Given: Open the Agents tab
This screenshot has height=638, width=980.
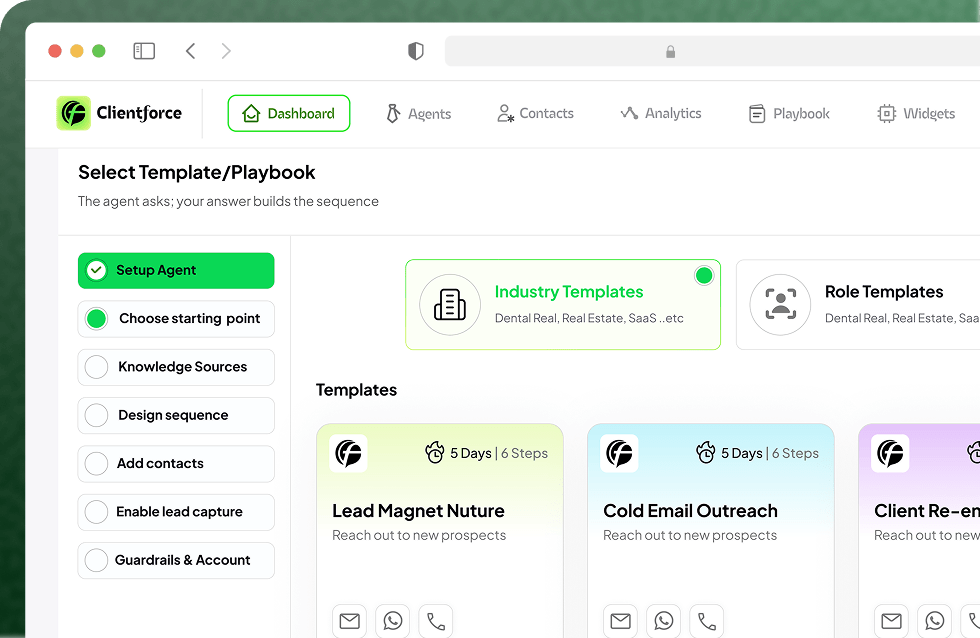Looking at the screenshot, I should (x=418, y=114).
